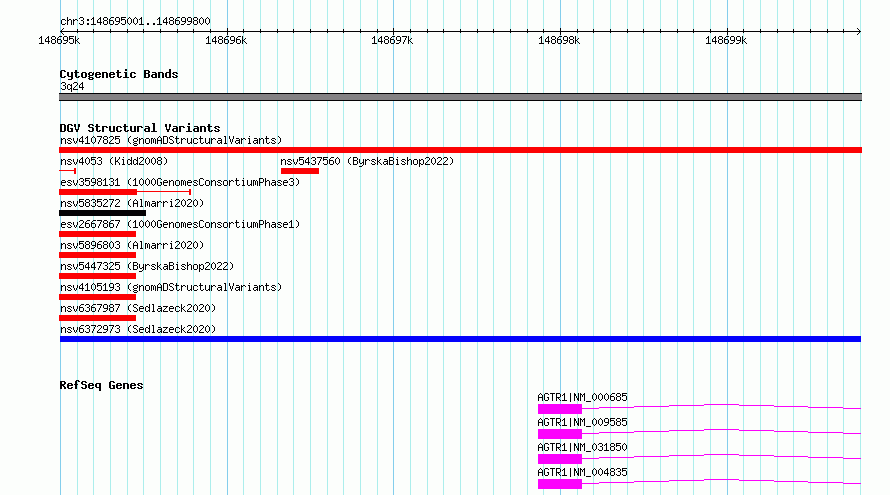Open variant nsv5896803 (Almarri2020) label
890x495 pixels.
(x=132, y=245)
